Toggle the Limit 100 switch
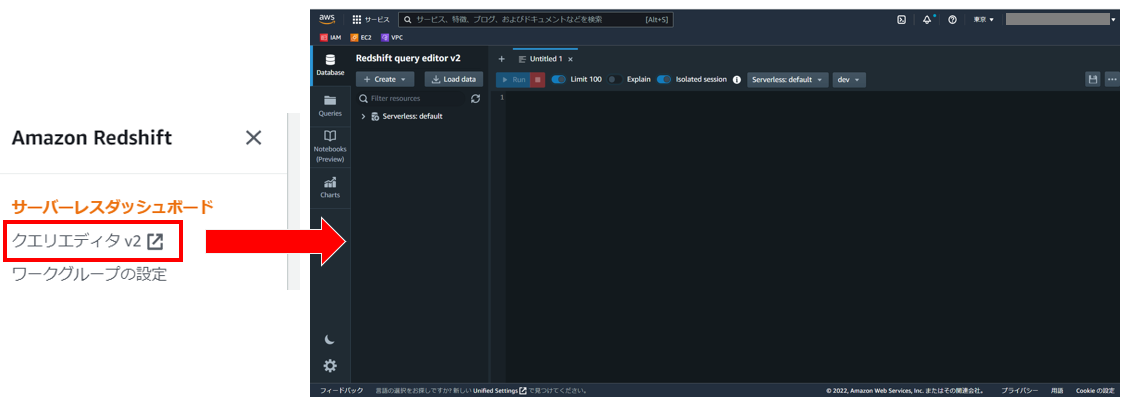The height and width of the screenshot is (402, 1123). click(559, 80)
